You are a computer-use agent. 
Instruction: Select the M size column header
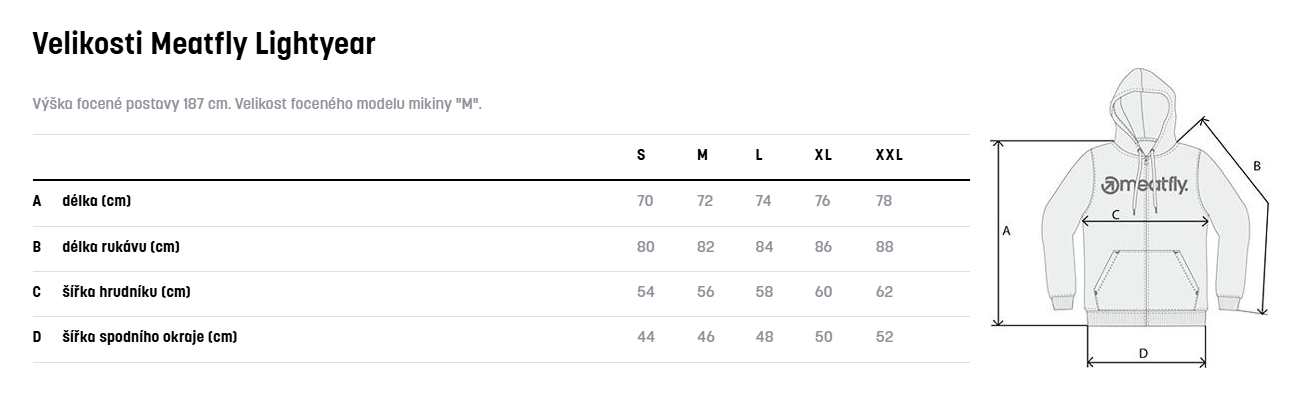[702, 155]
